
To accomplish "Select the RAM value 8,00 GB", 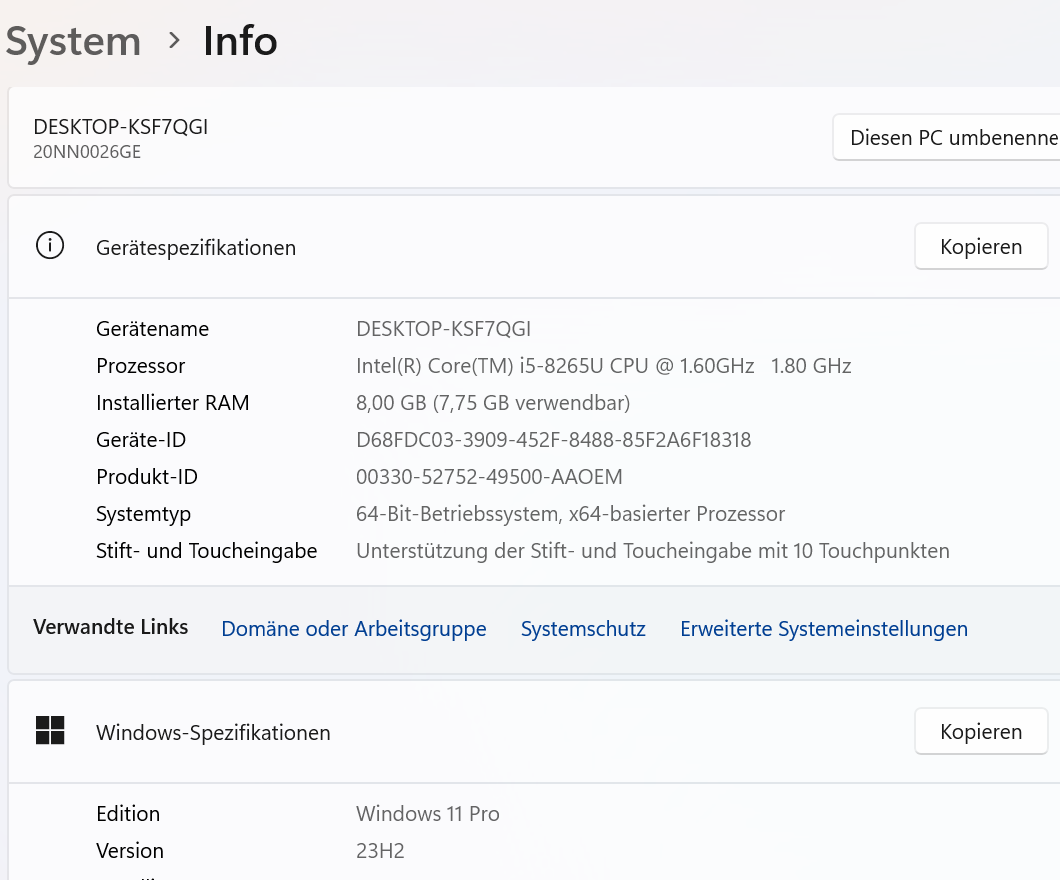I will pos(493,403).
